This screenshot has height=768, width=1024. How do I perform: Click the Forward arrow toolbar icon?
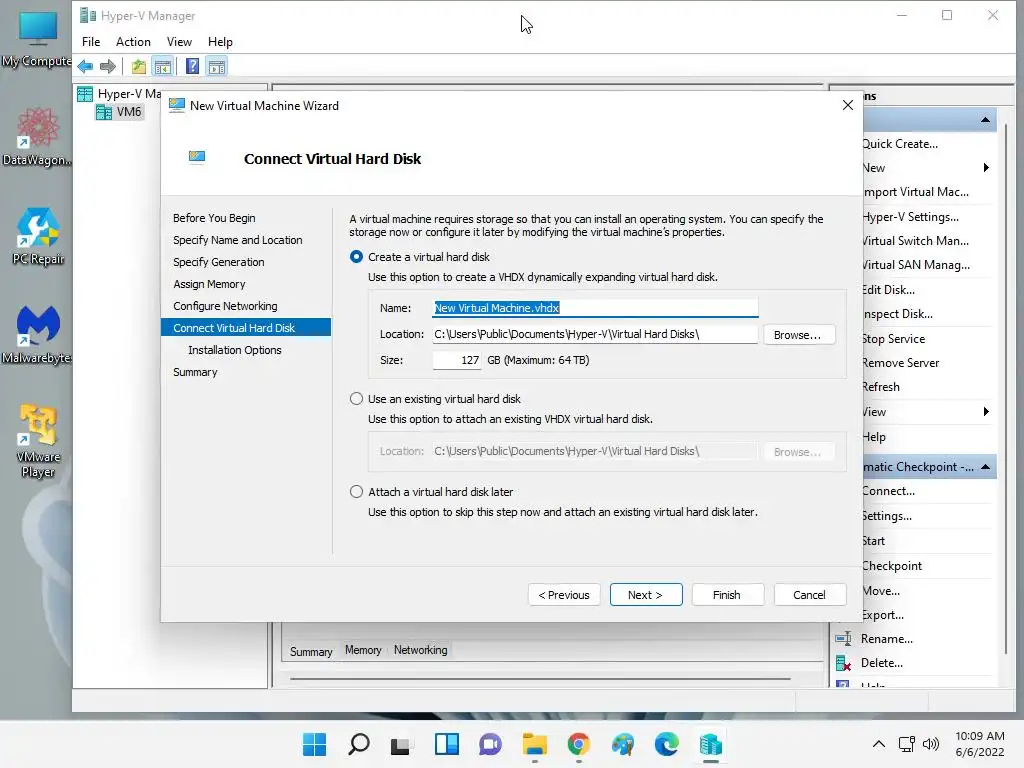[x=108, y=67]
